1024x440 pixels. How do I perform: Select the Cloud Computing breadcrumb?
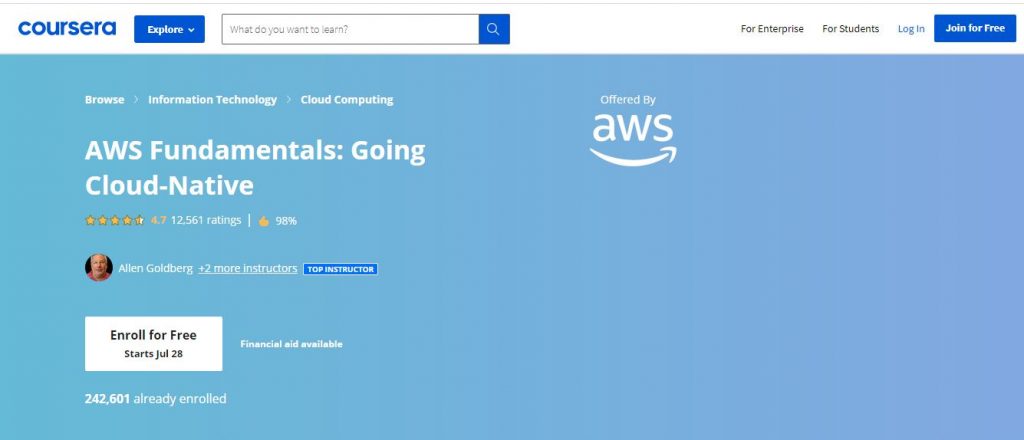pos(346,100)
